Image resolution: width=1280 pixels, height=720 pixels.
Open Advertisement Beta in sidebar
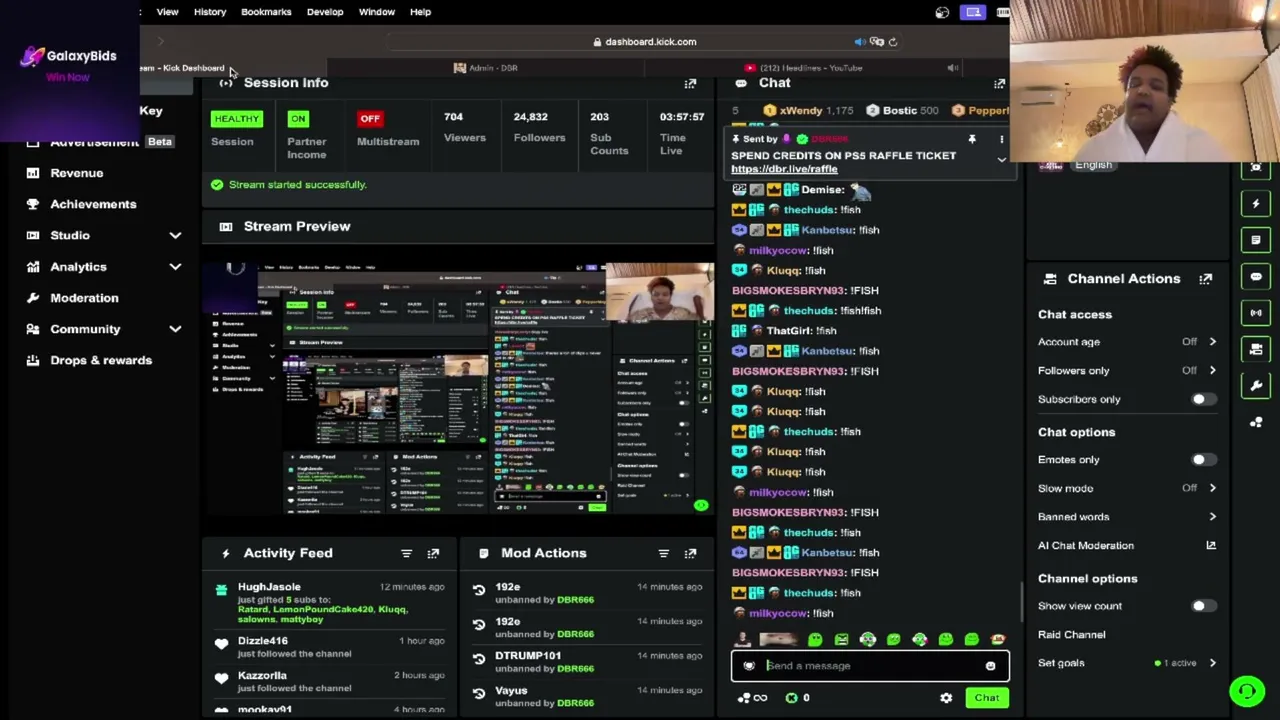[x=111, y=142]
